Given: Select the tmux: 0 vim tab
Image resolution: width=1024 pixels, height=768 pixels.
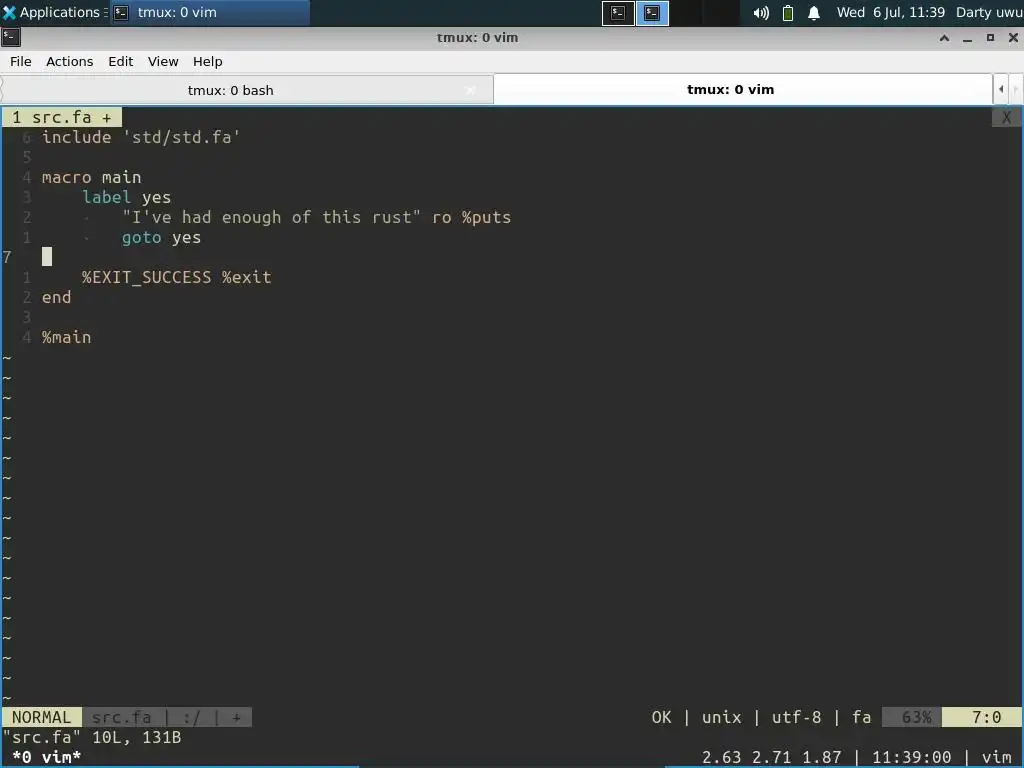Looking at the screenshot, I should tap(730, 89).
